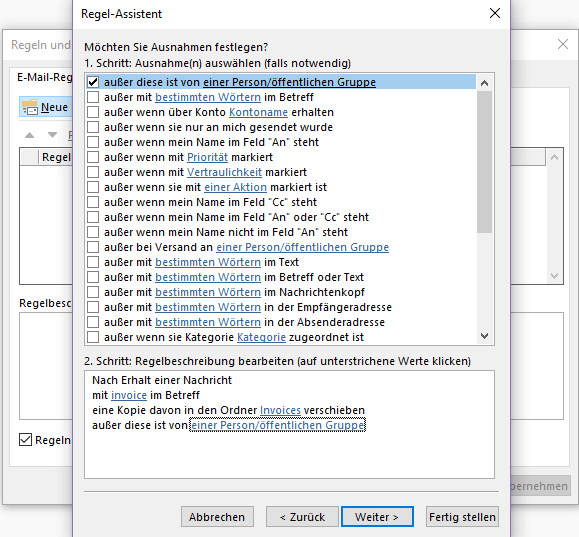Click the exceptions list scroll down arrow

[x=484, y=336]
